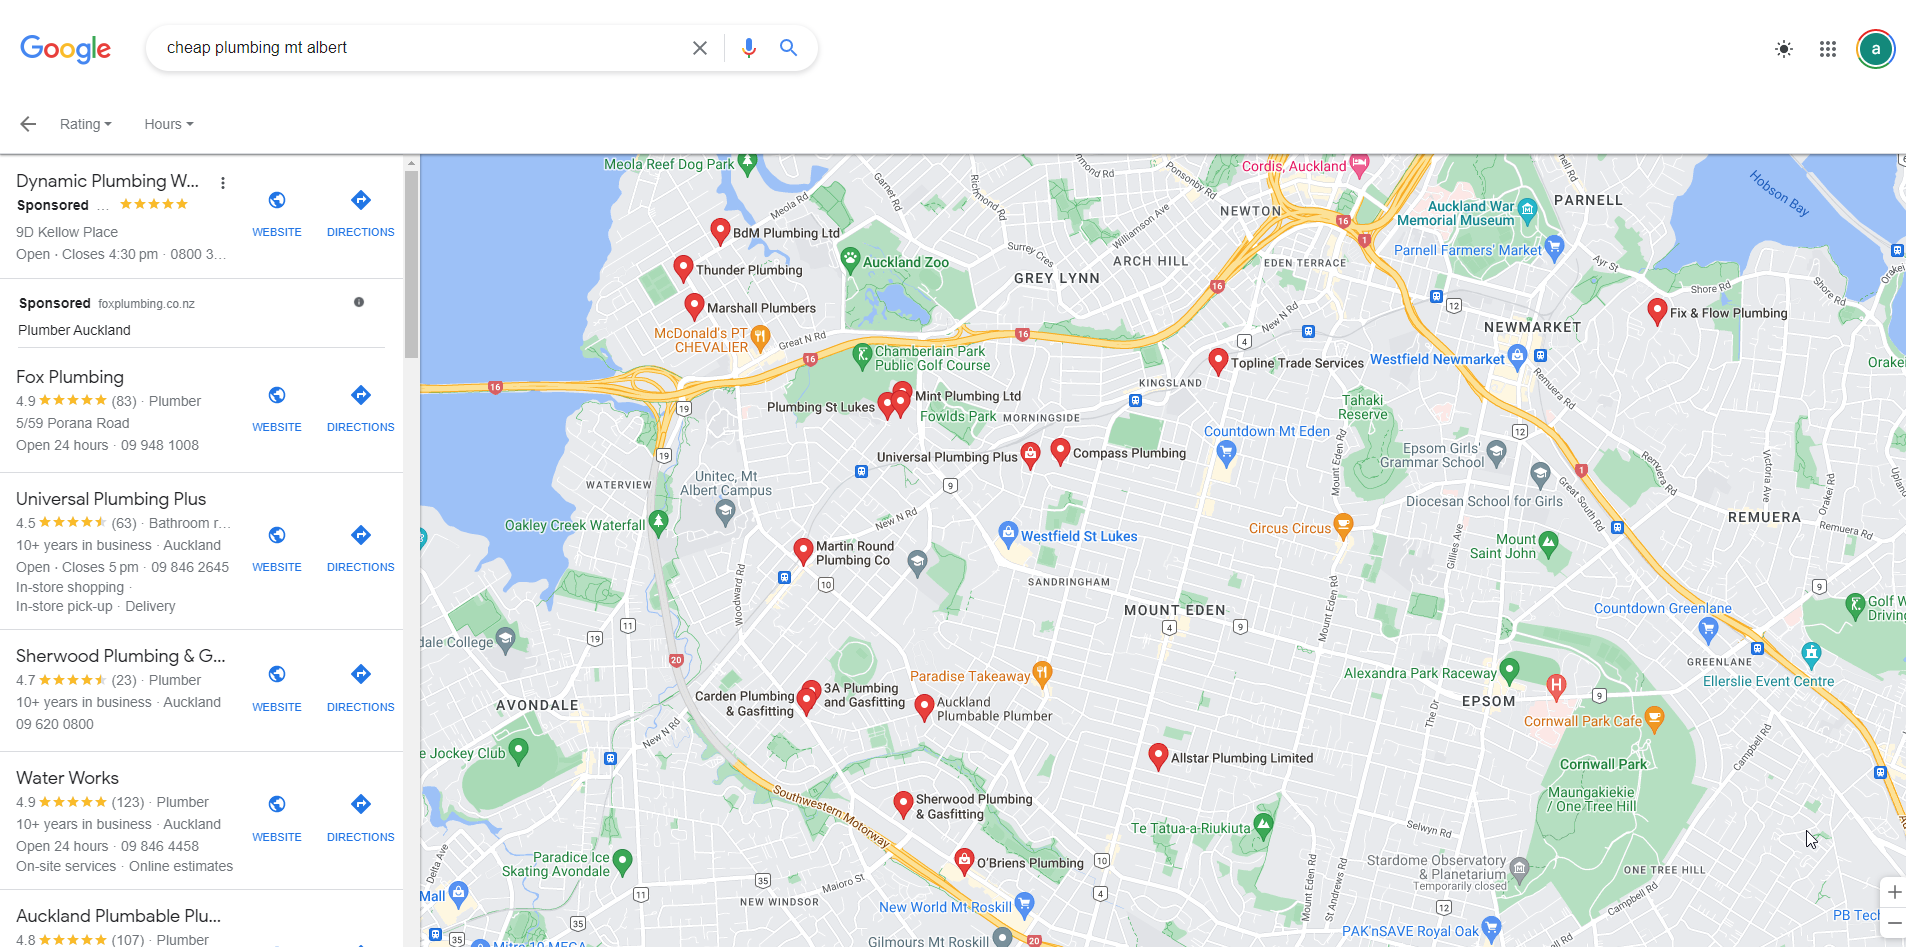This screenshot has width=1906, height=947.
Task: Click the results list scrollbar
Action: [411, 264]
